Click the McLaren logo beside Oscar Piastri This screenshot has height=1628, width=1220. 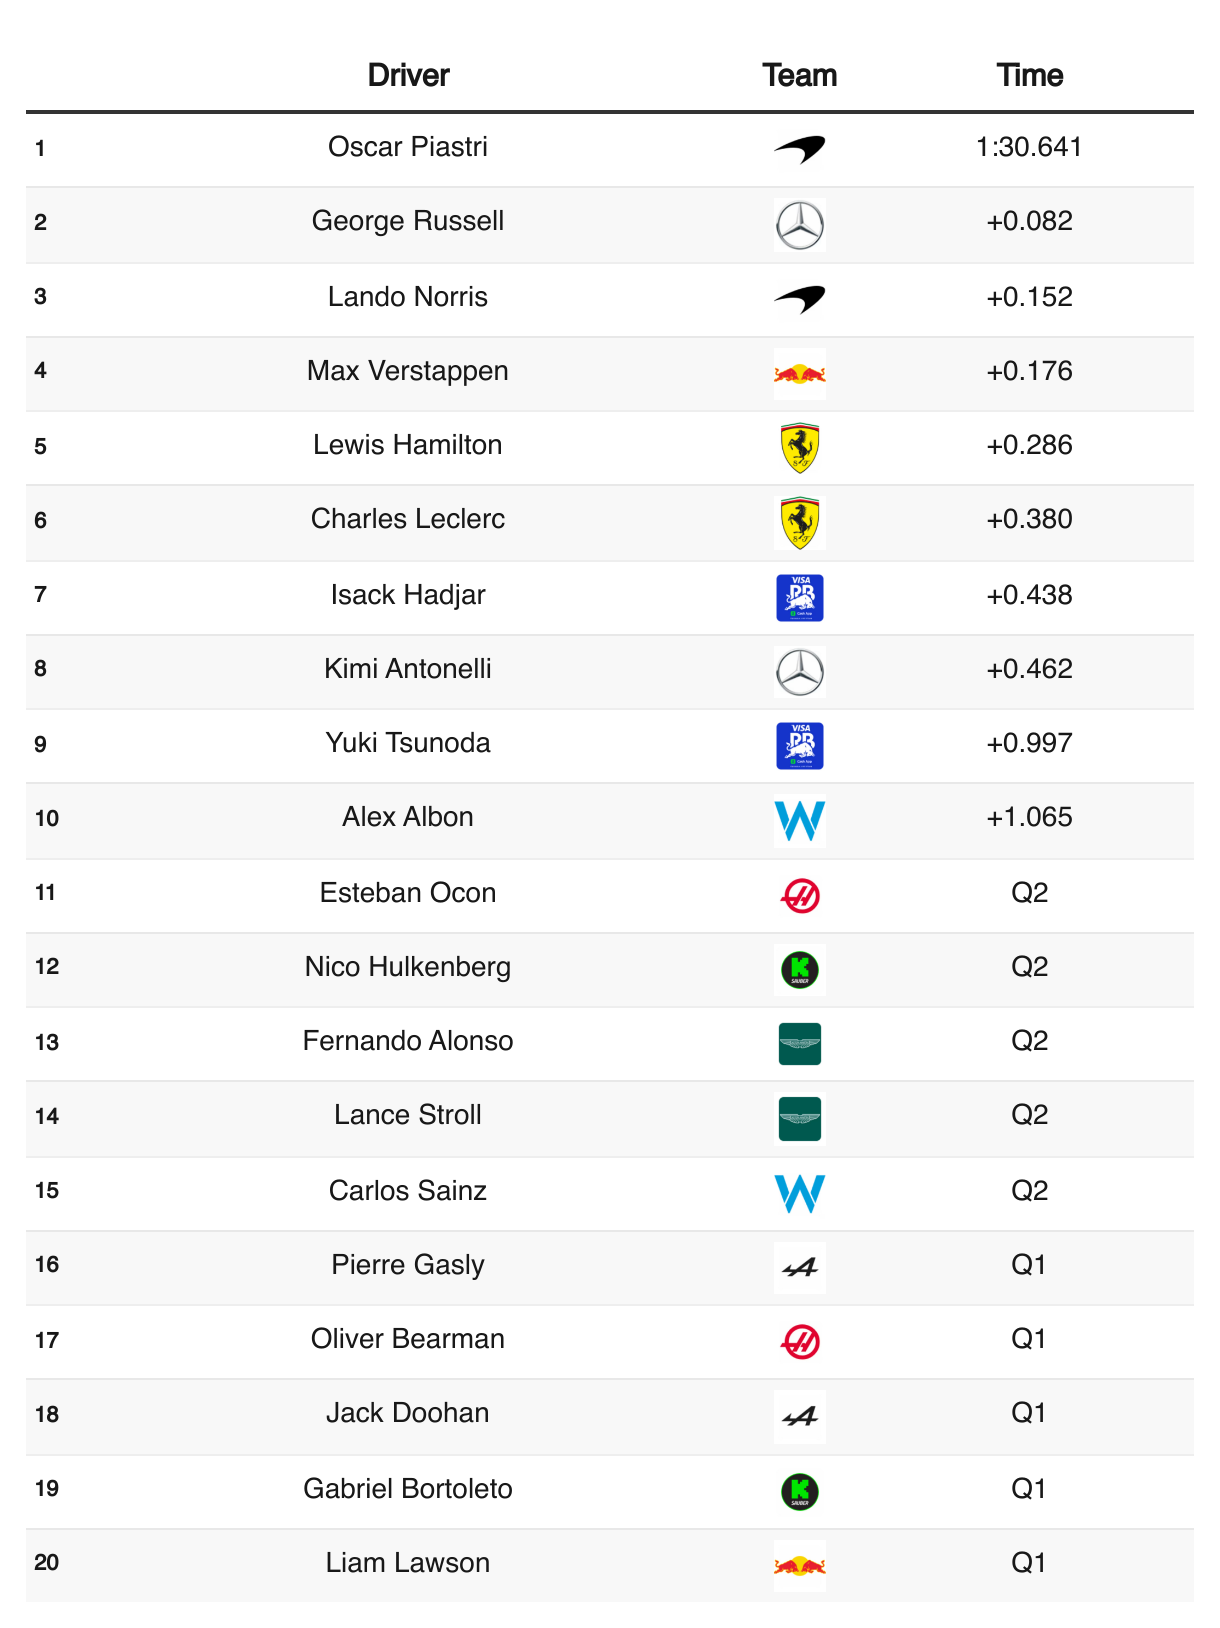tap(800, 149)
